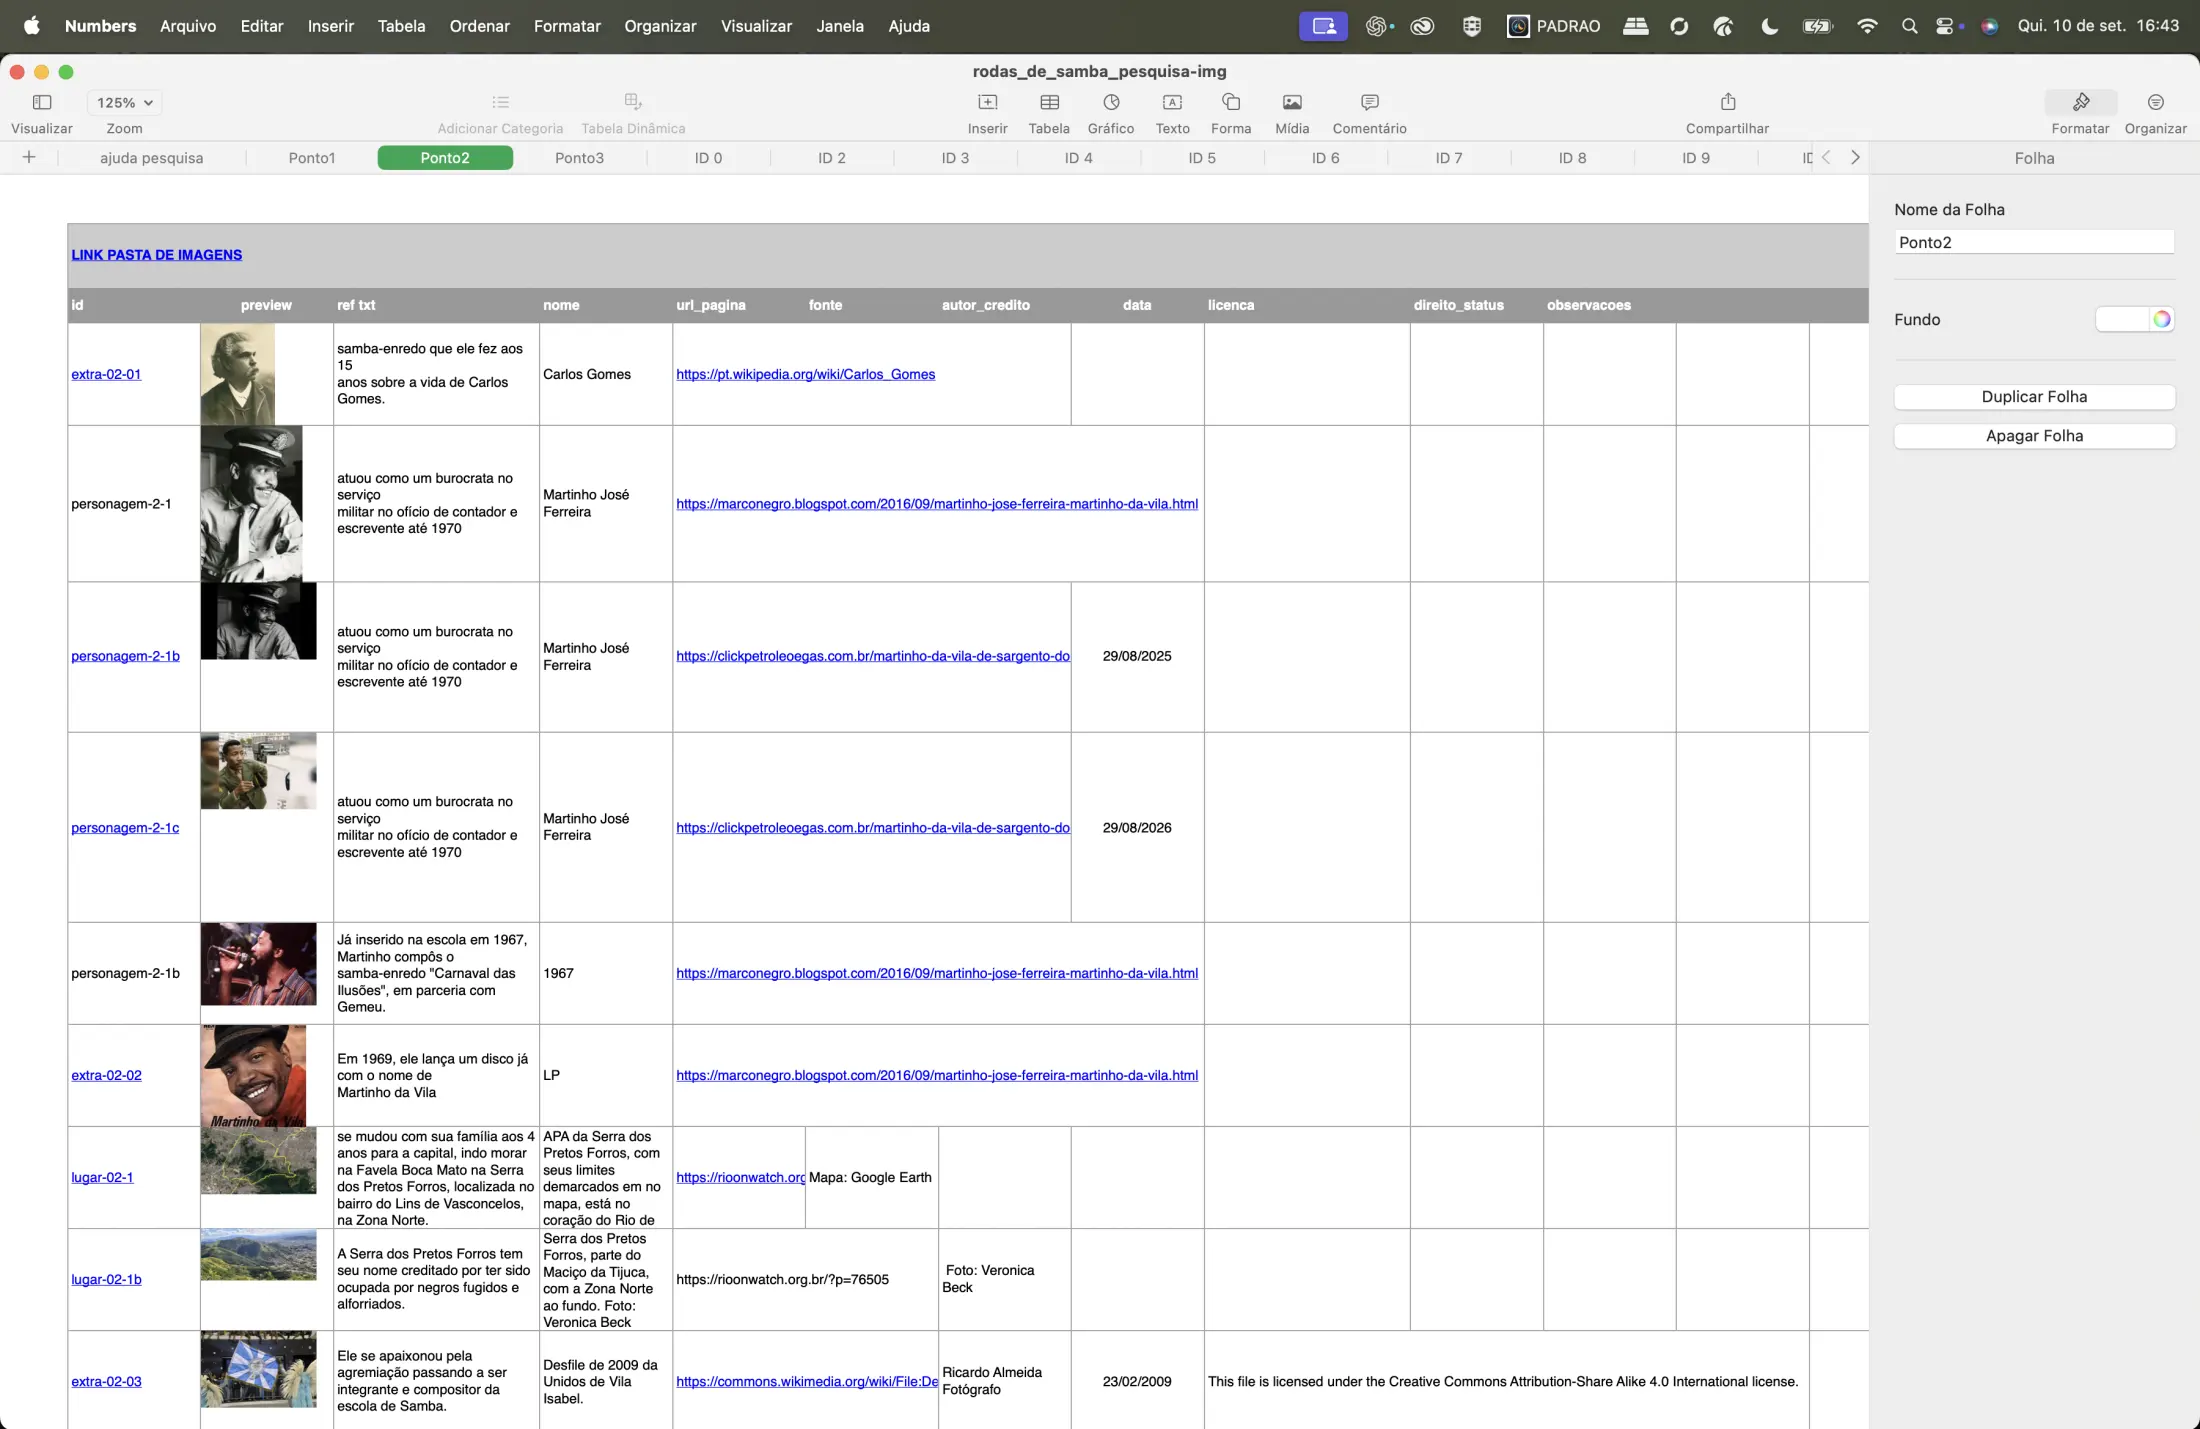Screen dimensions: 2200x1429
Task: Show next sheet tabs with right chevron
Action: point(1855,157)
